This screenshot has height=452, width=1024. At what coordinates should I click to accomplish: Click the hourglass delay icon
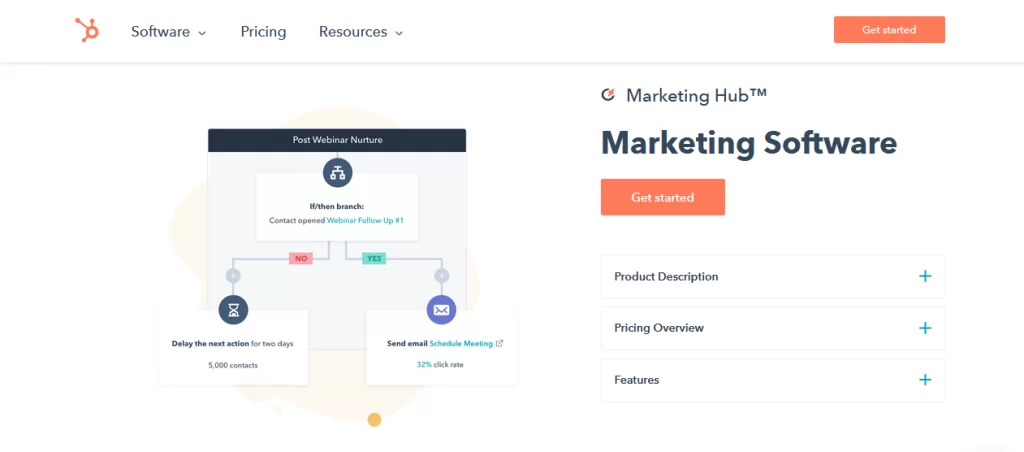click(233, 310)
